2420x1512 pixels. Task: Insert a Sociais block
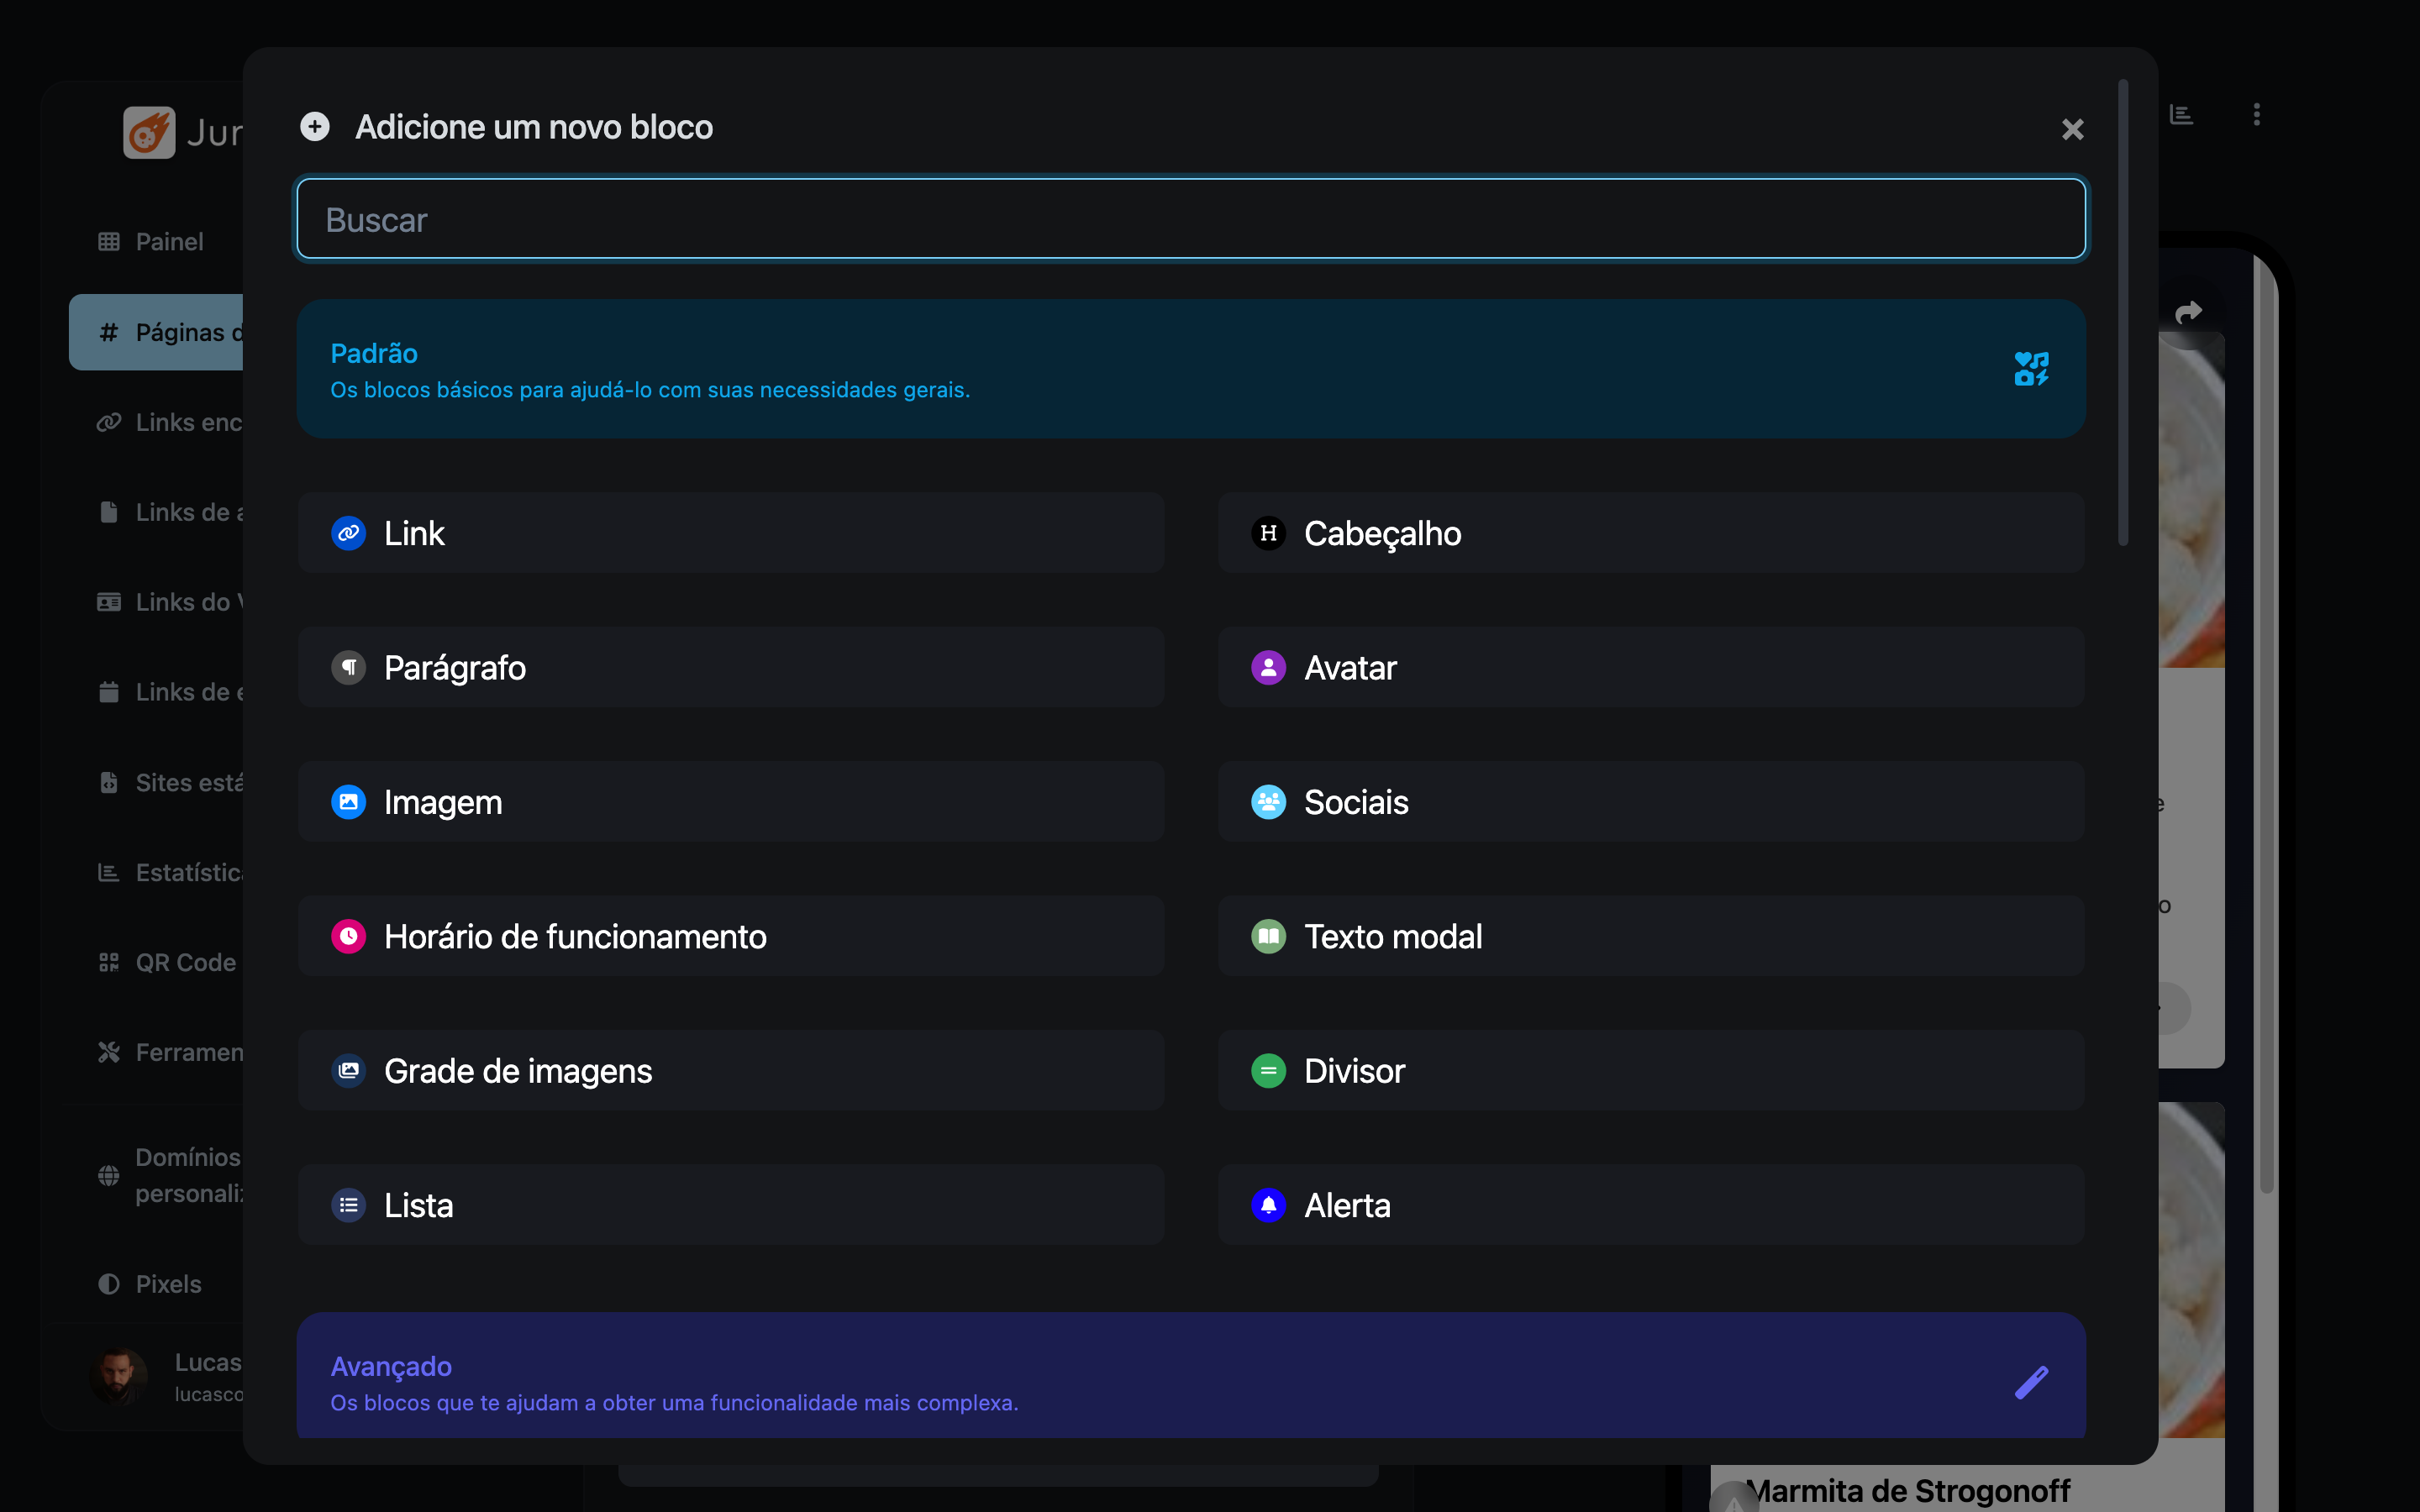point(1651,802)
